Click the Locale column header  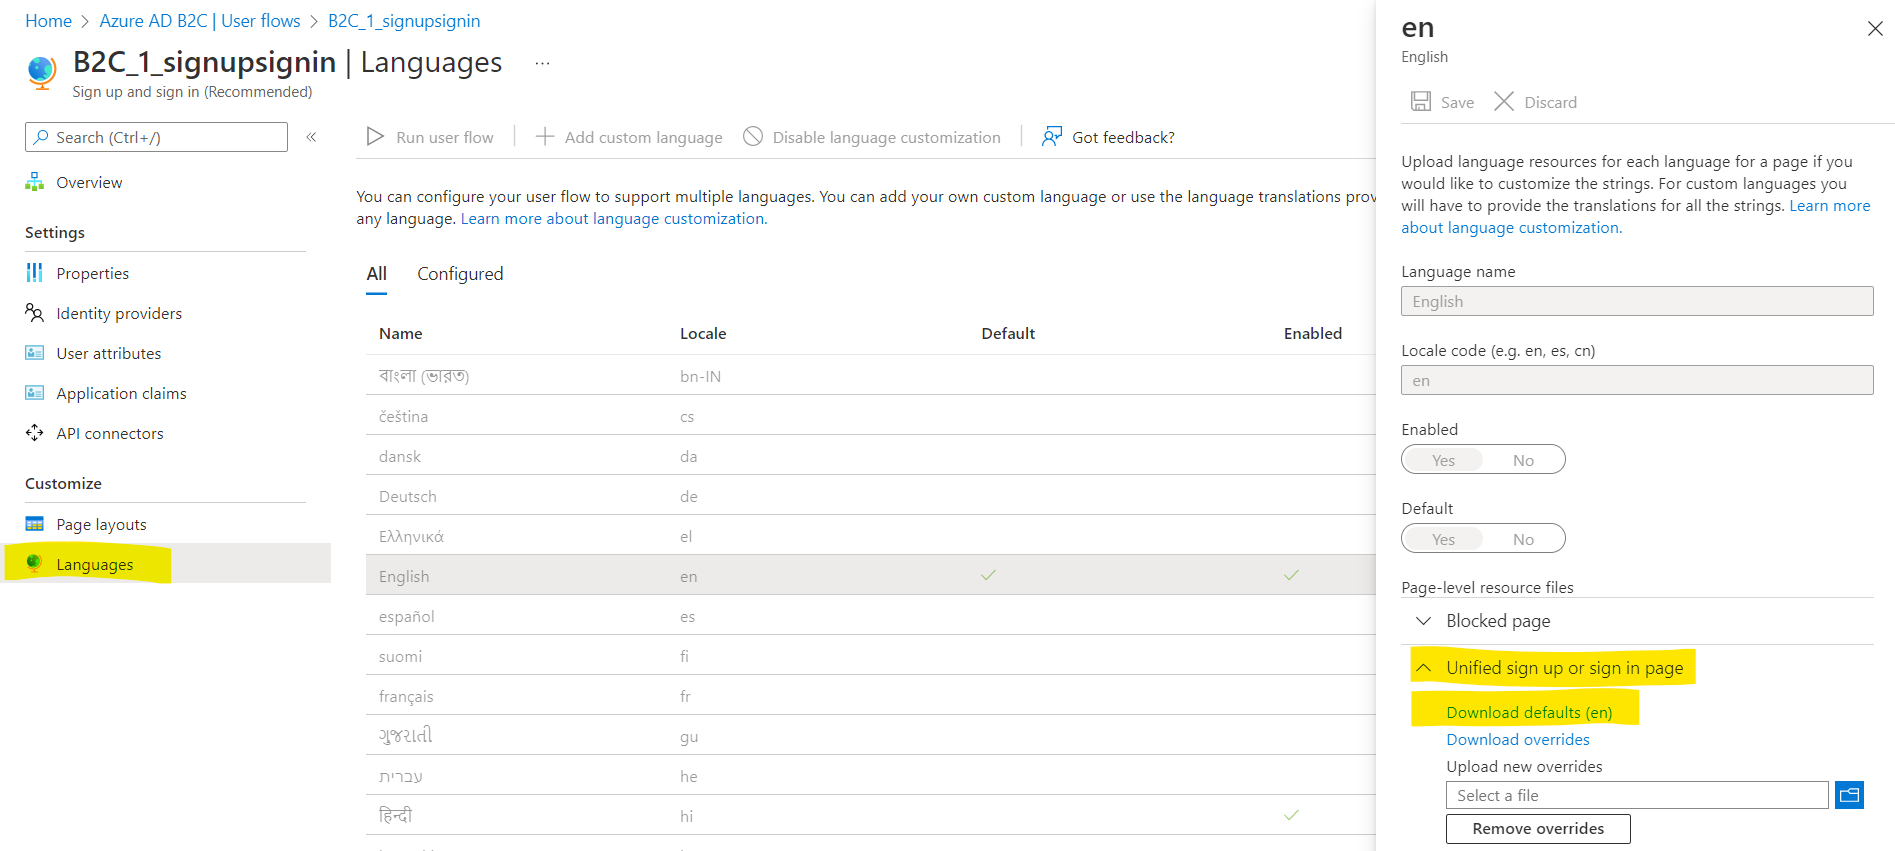point(703,333)
